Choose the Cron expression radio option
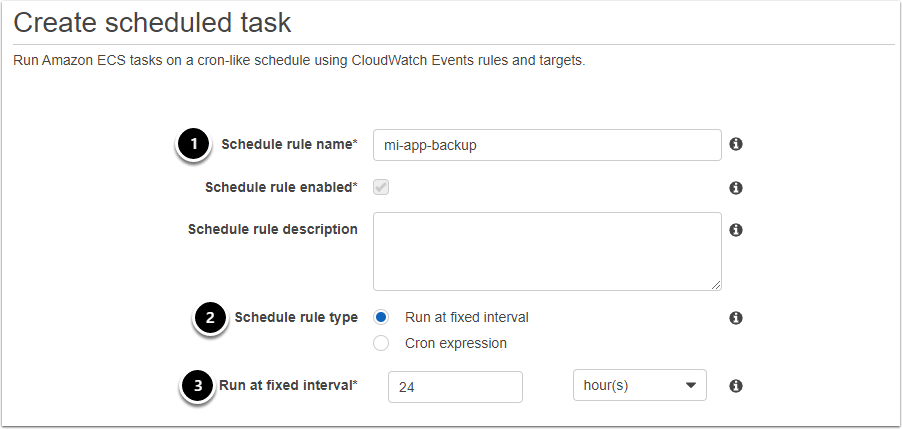902x429 pixels. [381, 343]
